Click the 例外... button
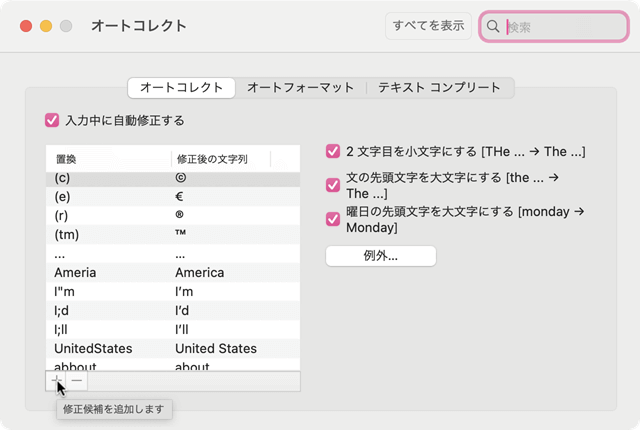This screenshot has width=640, height=430. tap(381, 256)
